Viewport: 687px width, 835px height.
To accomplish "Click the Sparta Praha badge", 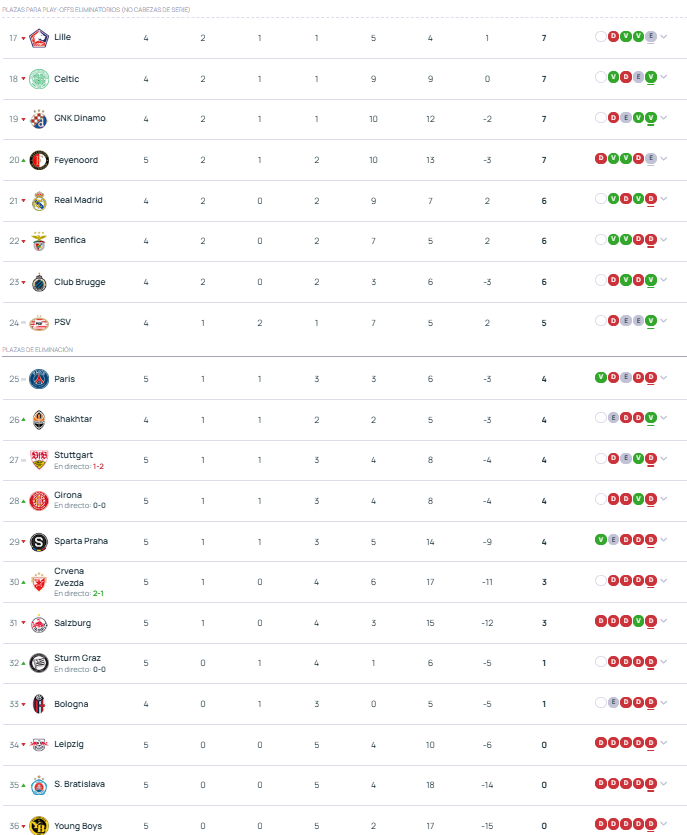I will click(39, 542).
